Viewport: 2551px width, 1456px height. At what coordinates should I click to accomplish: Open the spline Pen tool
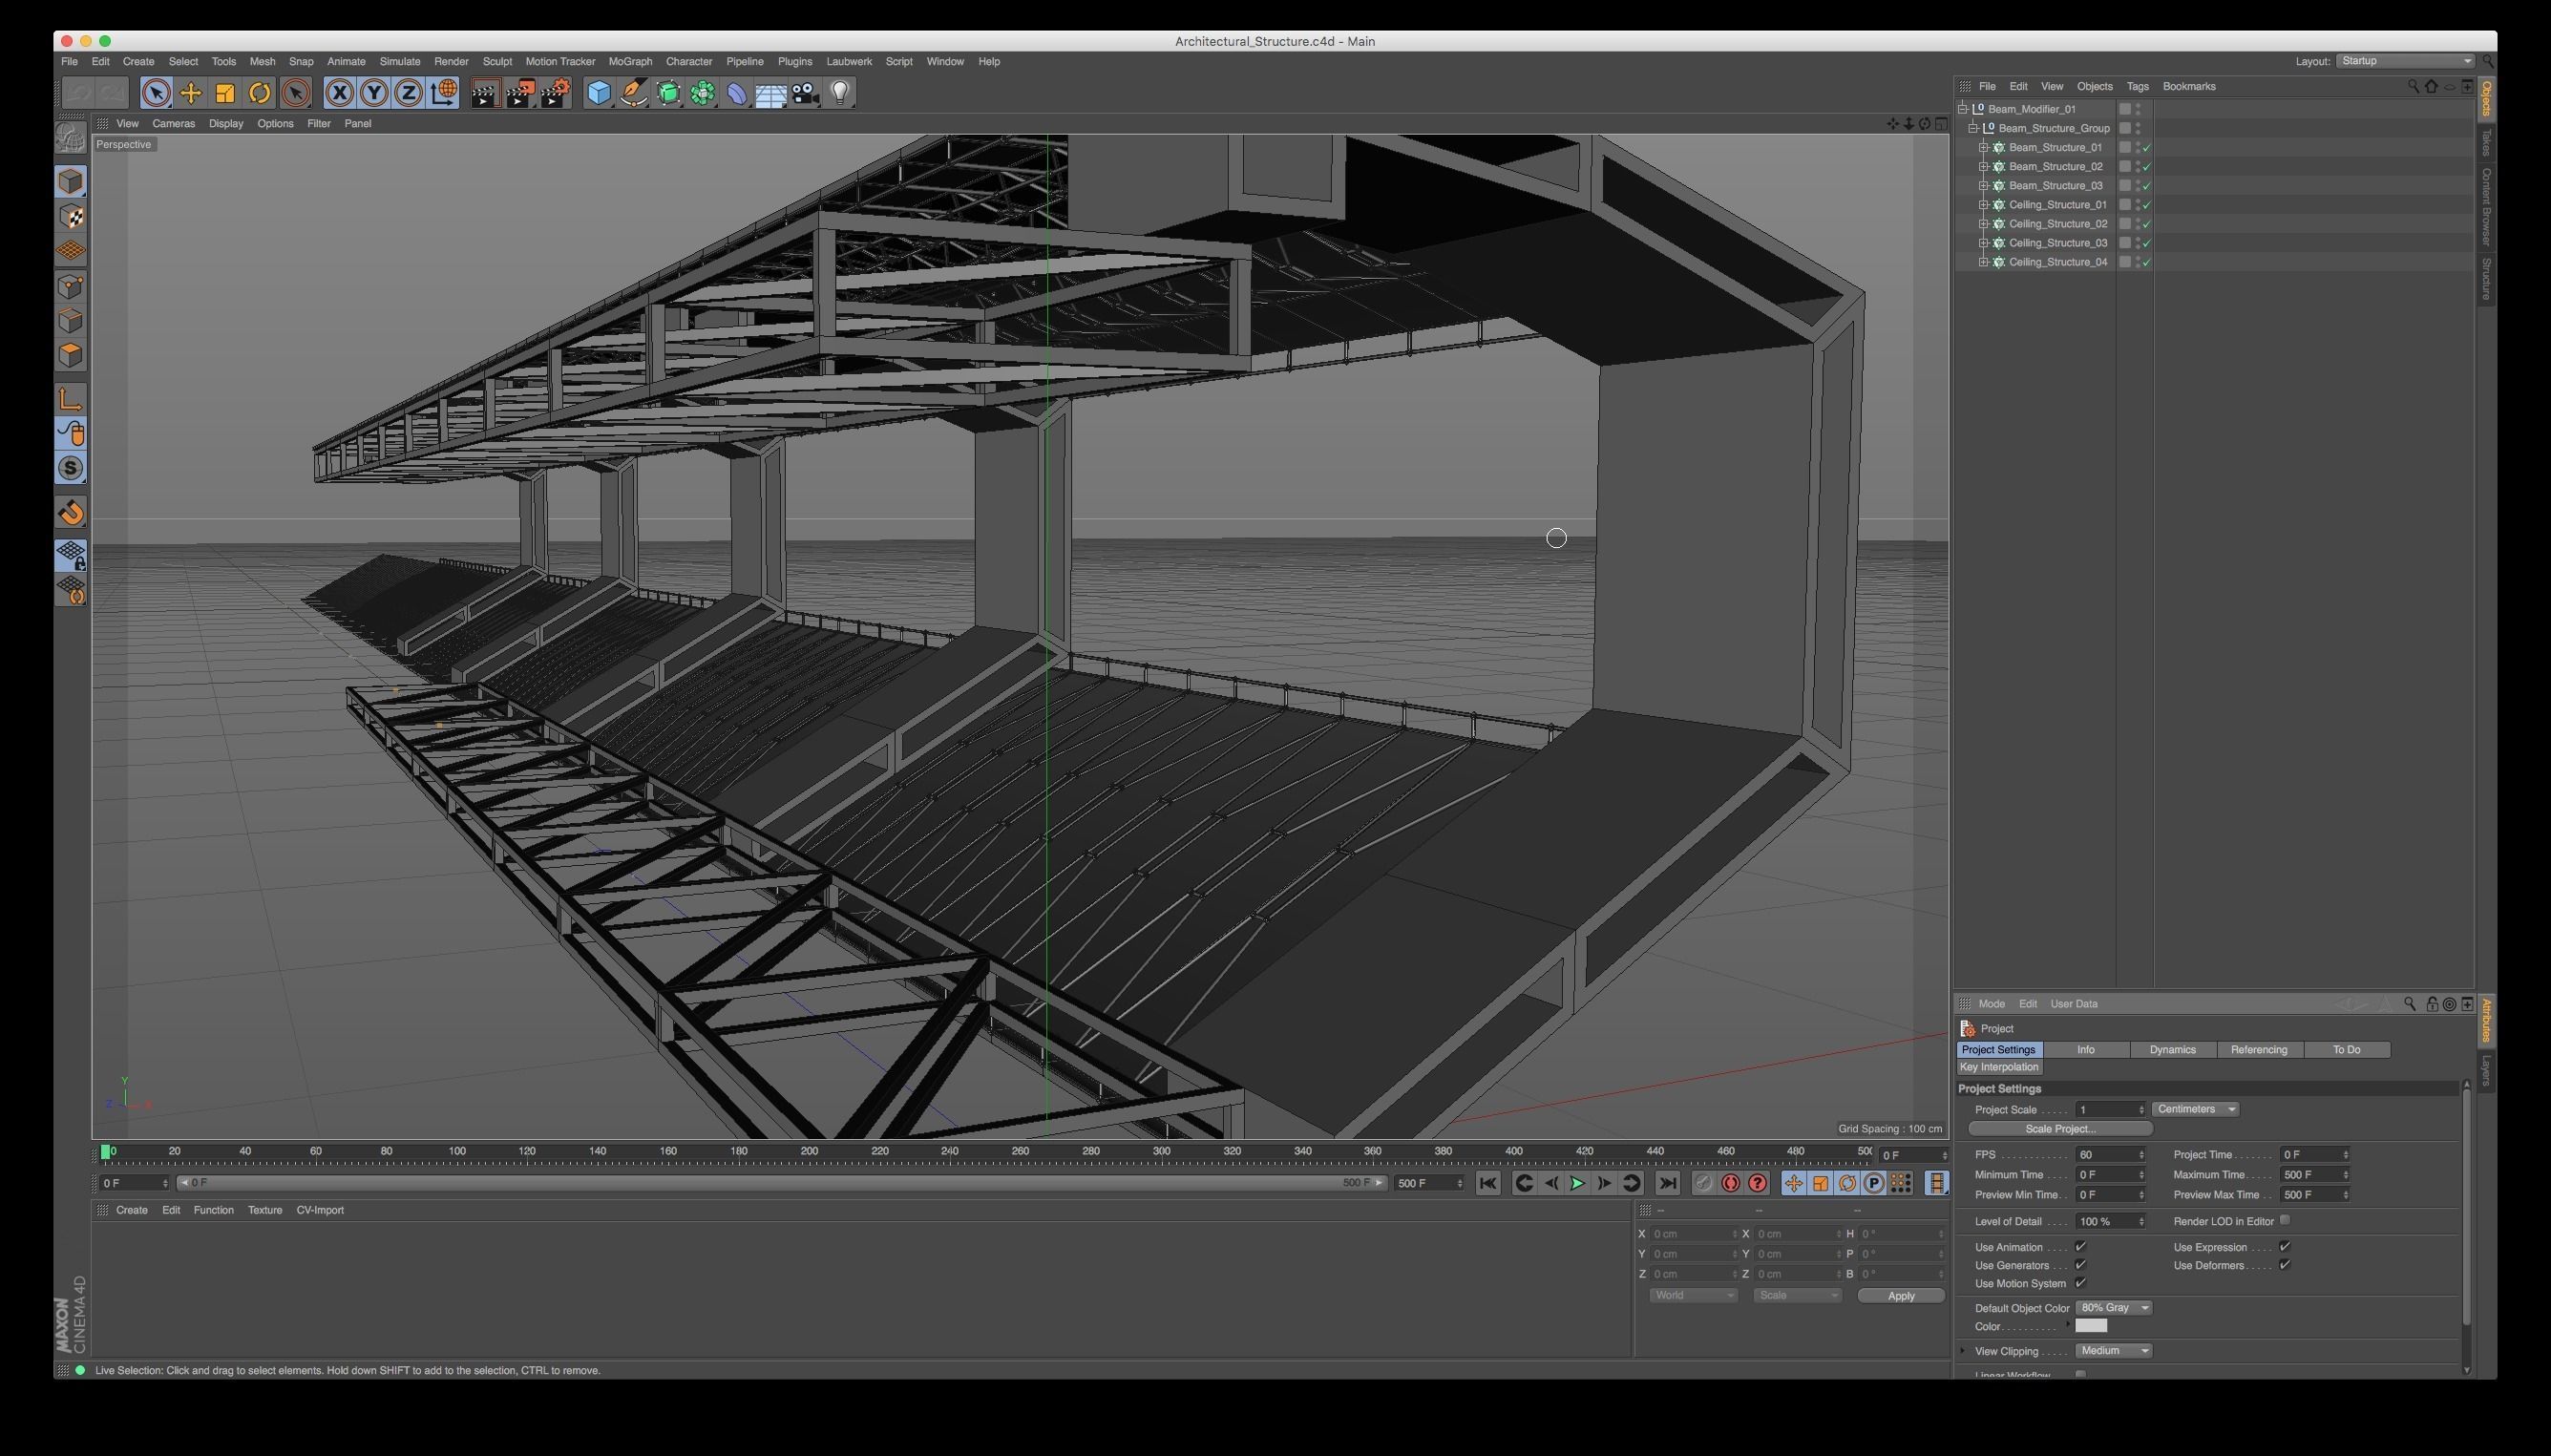633,93
